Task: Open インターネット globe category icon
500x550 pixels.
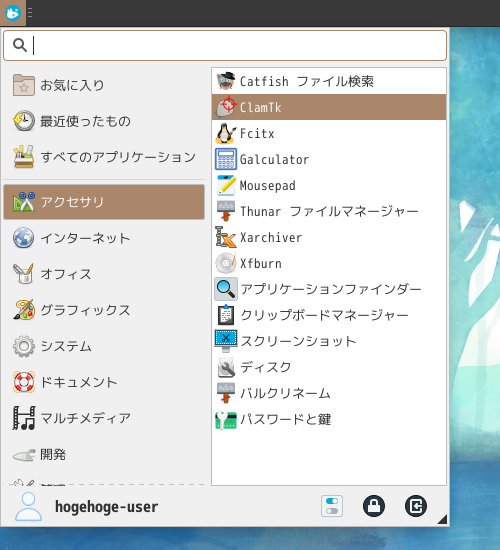Action: 24,238
